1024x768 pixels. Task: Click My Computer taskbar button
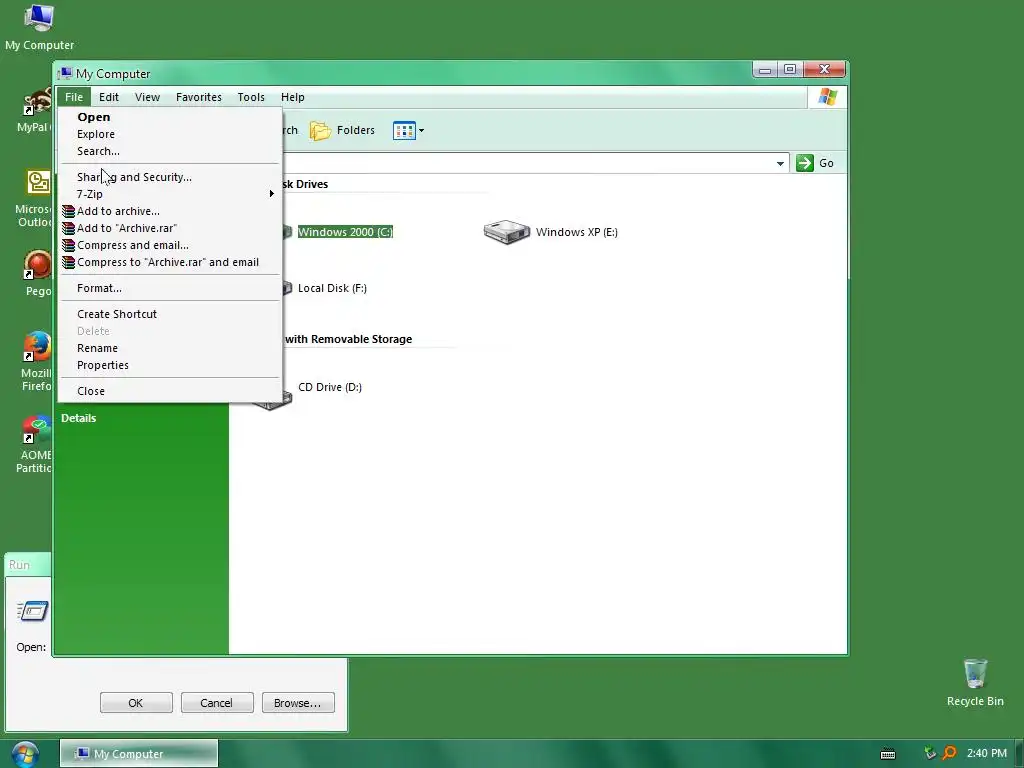139,754
